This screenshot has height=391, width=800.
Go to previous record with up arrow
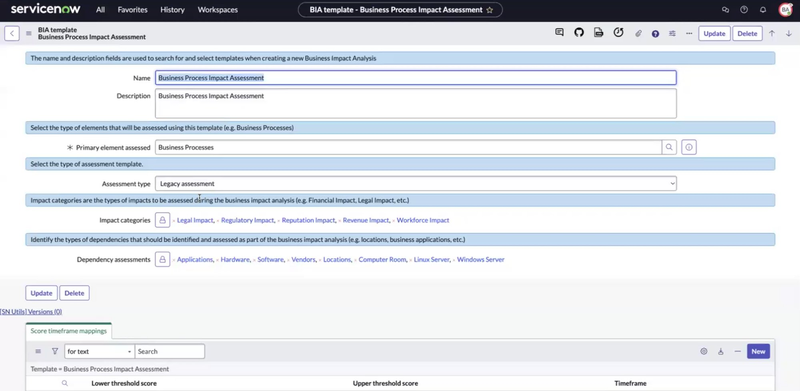[x=772, y=34]
